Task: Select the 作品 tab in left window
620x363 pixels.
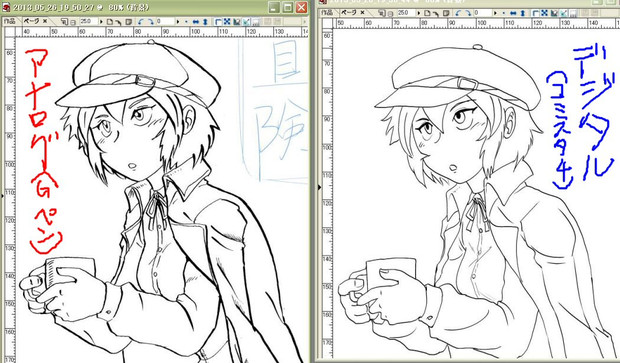Action: 9,21
